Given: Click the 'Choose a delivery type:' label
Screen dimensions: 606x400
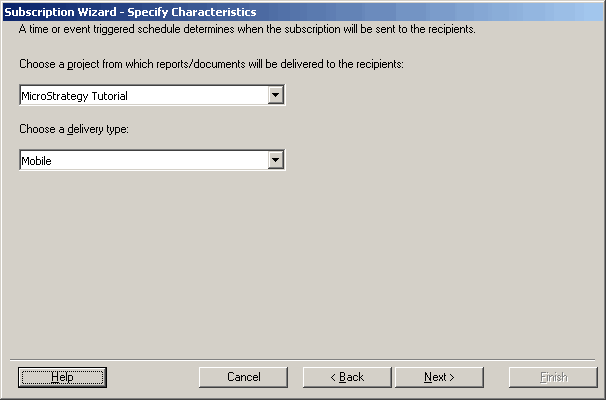Looking at the screenshot, I should [x=75, y=129].
